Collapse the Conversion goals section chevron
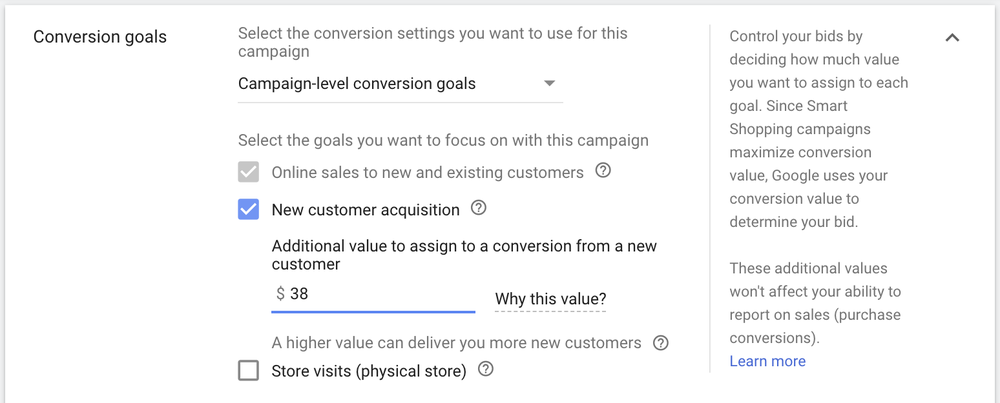1000x403 pixels. tap(952, 38)
